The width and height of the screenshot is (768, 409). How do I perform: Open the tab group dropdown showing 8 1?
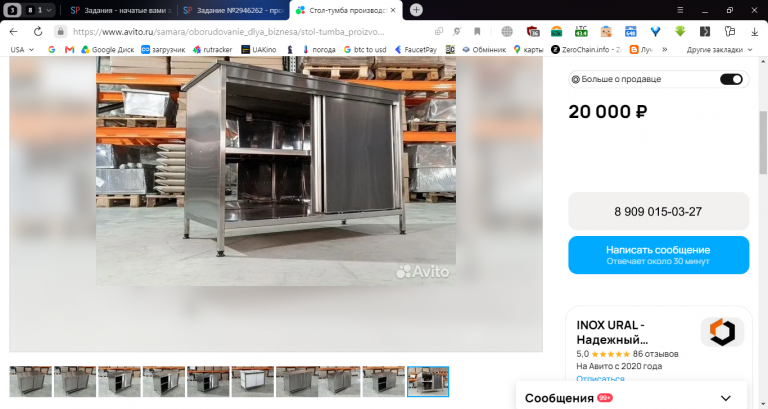click(x=39, y=10)
